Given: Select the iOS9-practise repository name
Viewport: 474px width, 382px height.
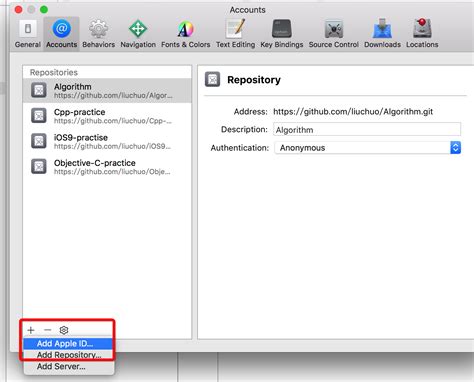Looking at the screenshot, I should 81,137.
